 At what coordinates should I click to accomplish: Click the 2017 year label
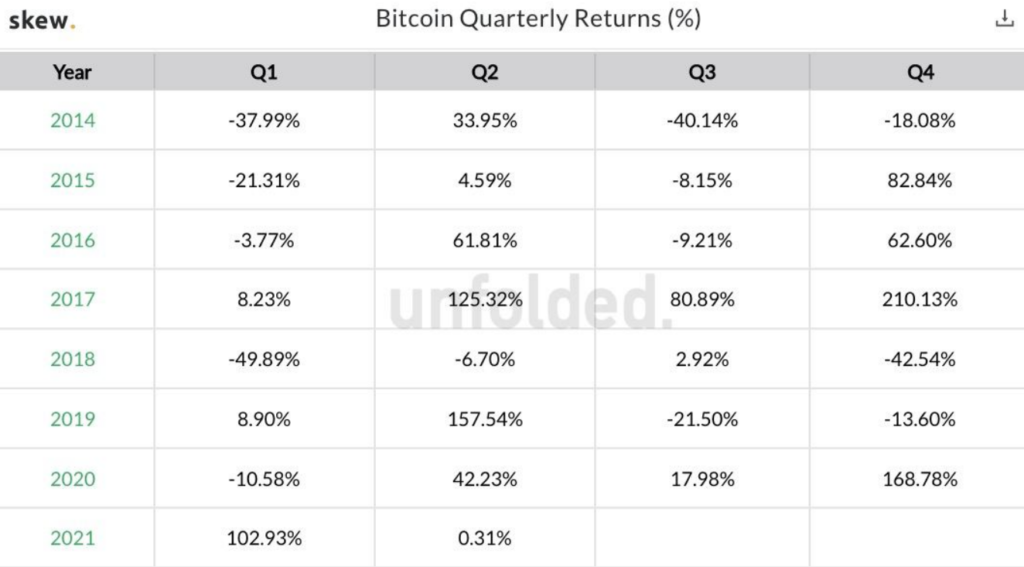[x=73, y=299]
